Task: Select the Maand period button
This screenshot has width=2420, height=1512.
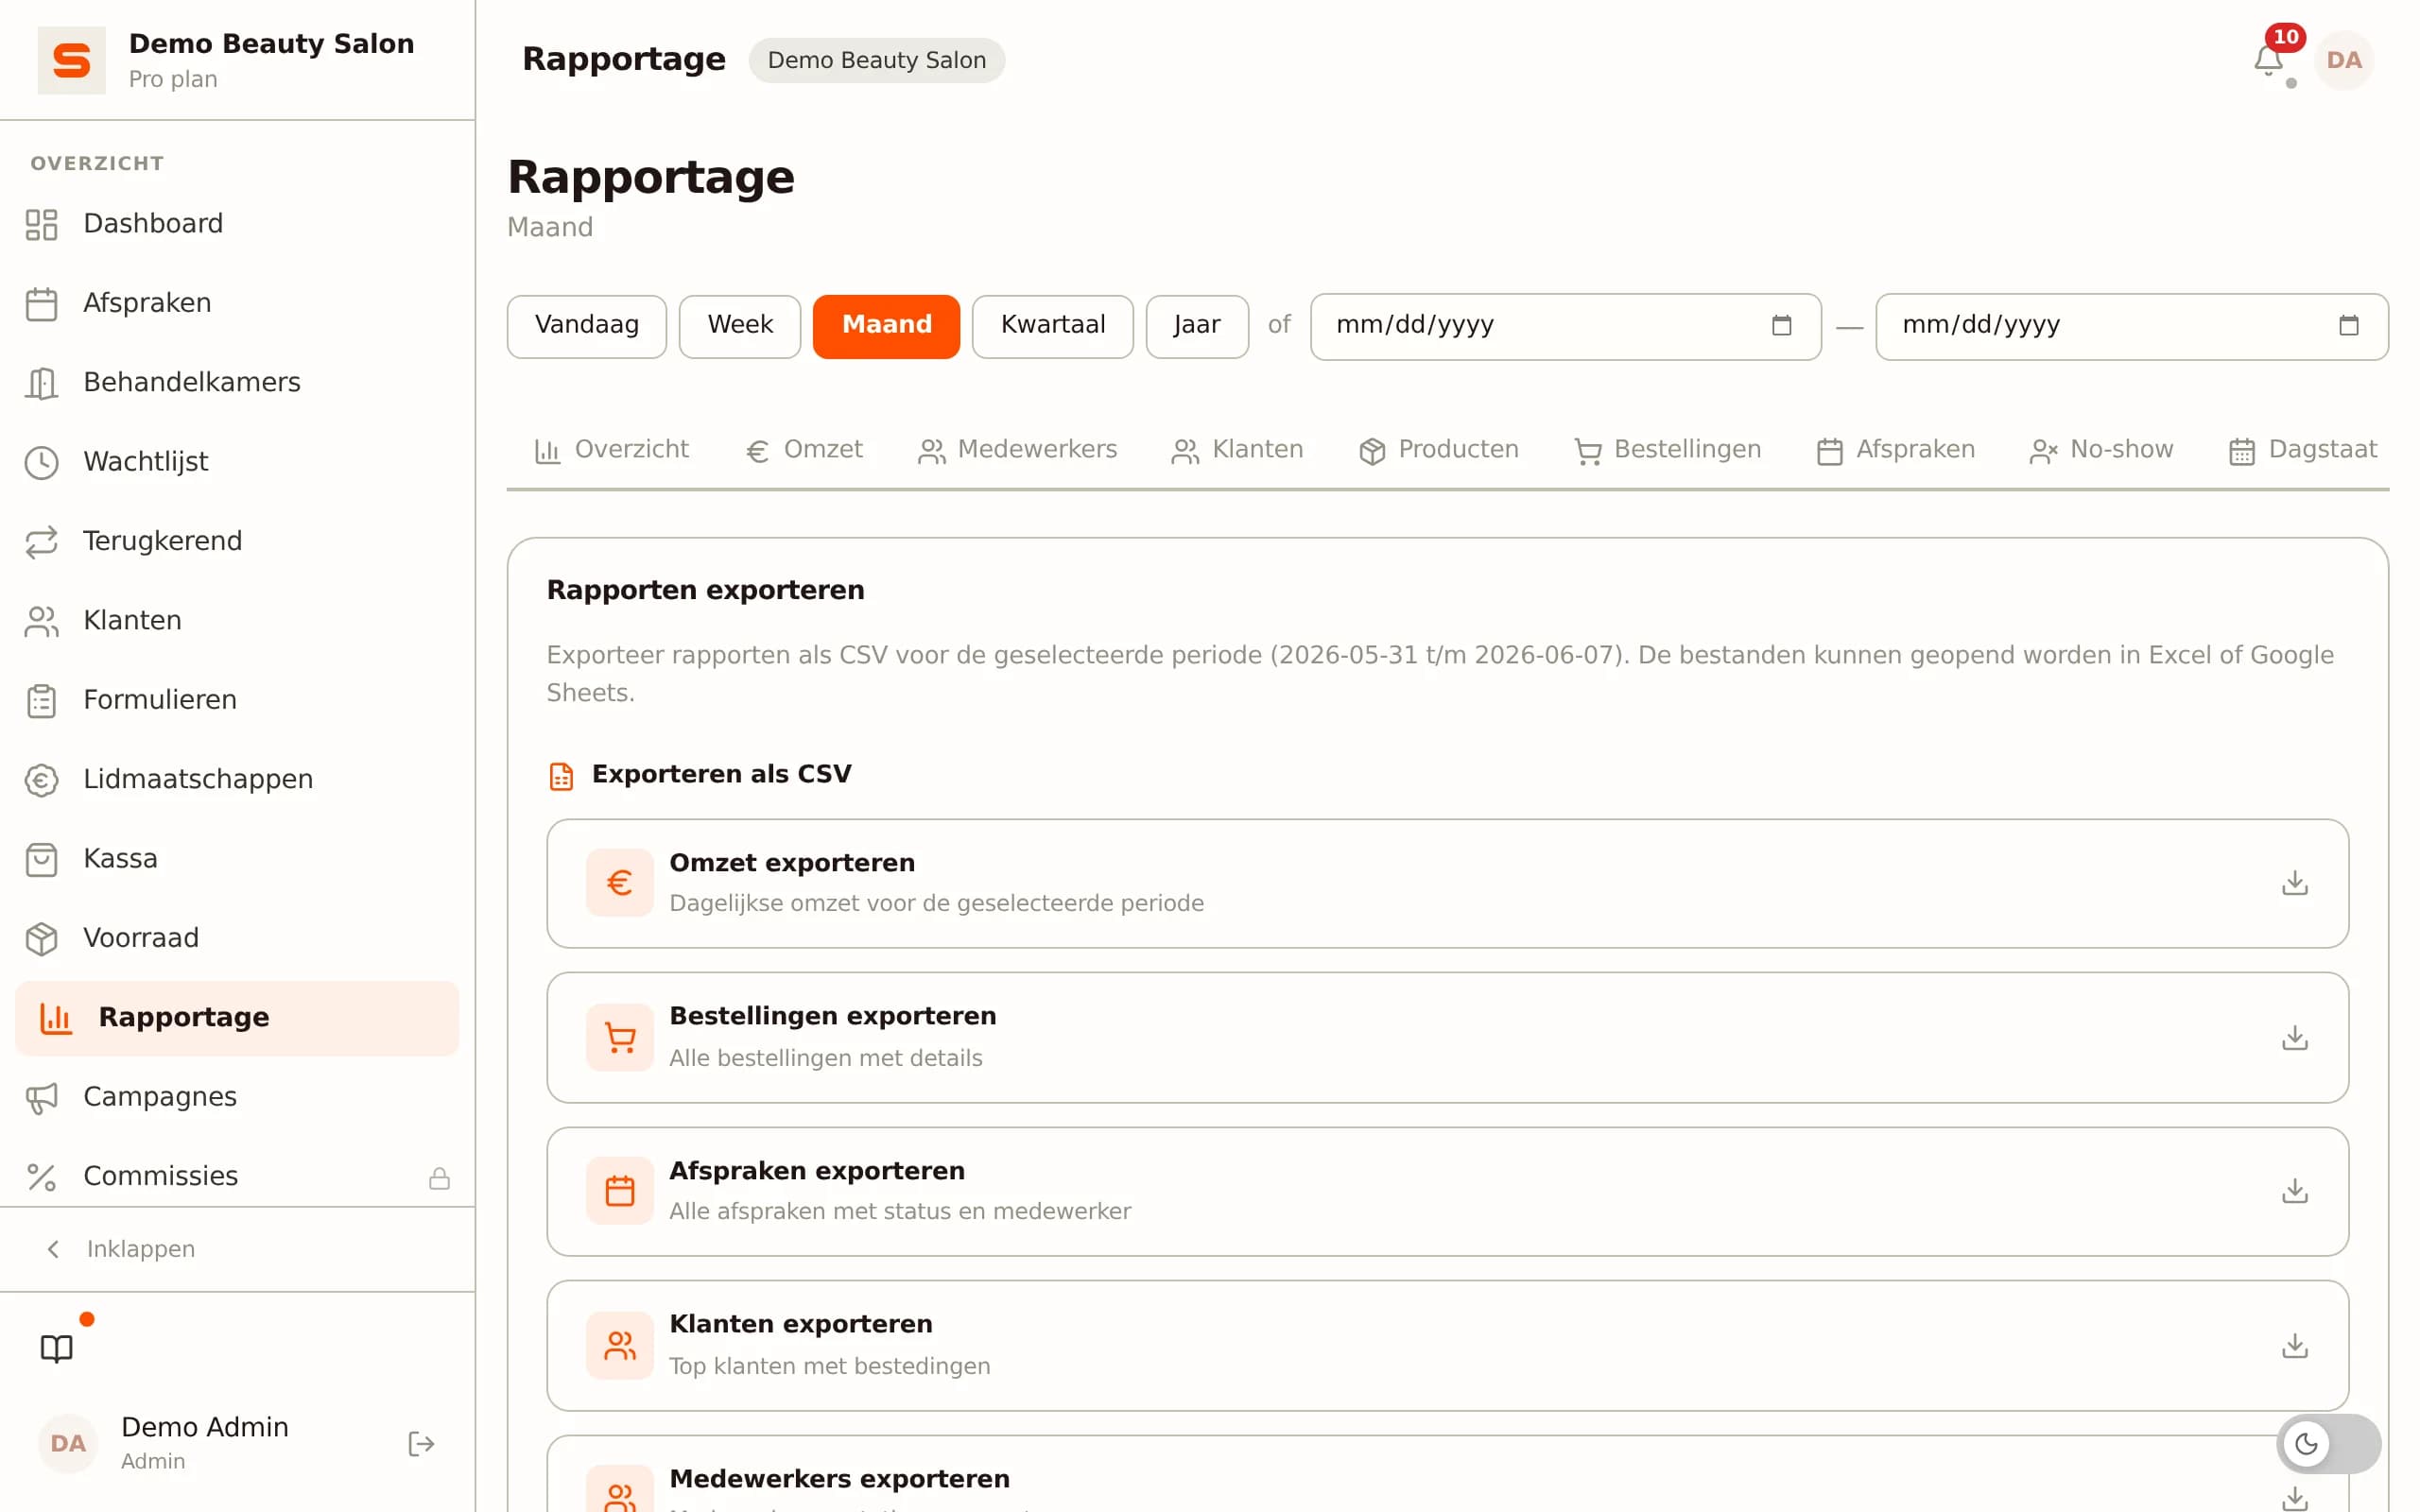Action: pos(886,326)
